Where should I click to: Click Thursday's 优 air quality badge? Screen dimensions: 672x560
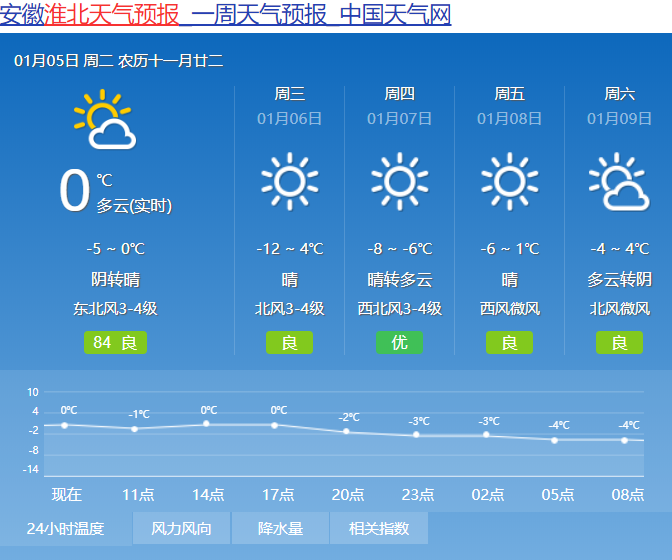coord(399,343)
